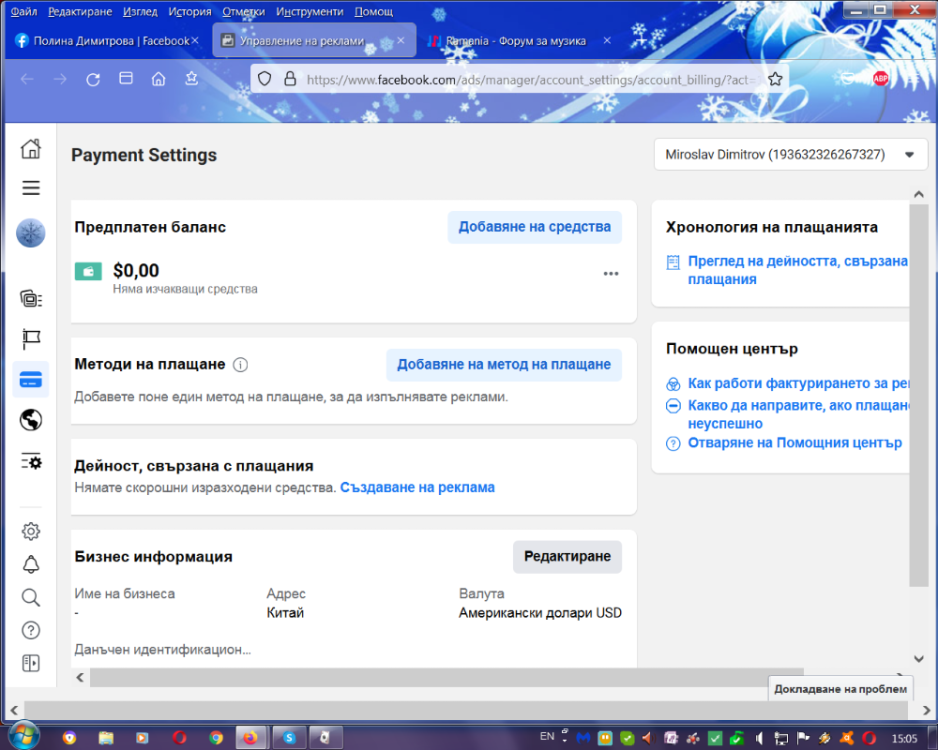Close the Управление на реклами tab
The height and width of the screenshot is (750, 938).
pyautogui.click(x=401, y=40)
